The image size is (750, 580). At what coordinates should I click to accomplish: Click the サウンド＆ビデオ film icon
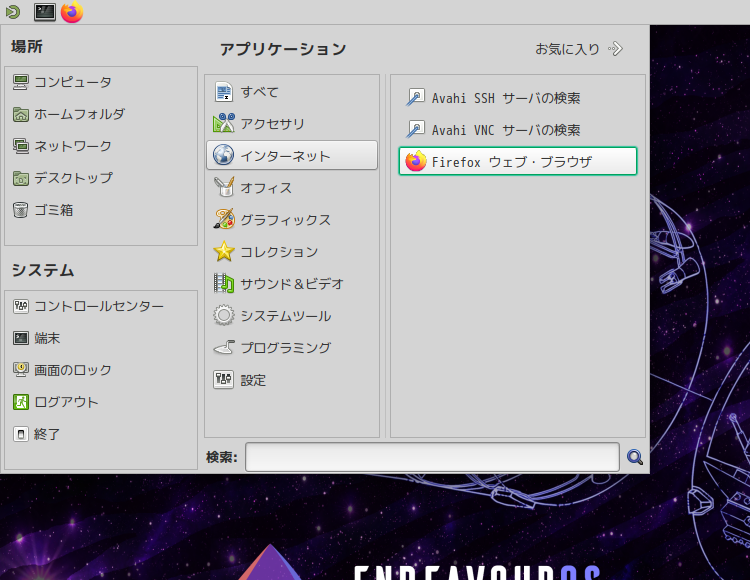point(224,284)
